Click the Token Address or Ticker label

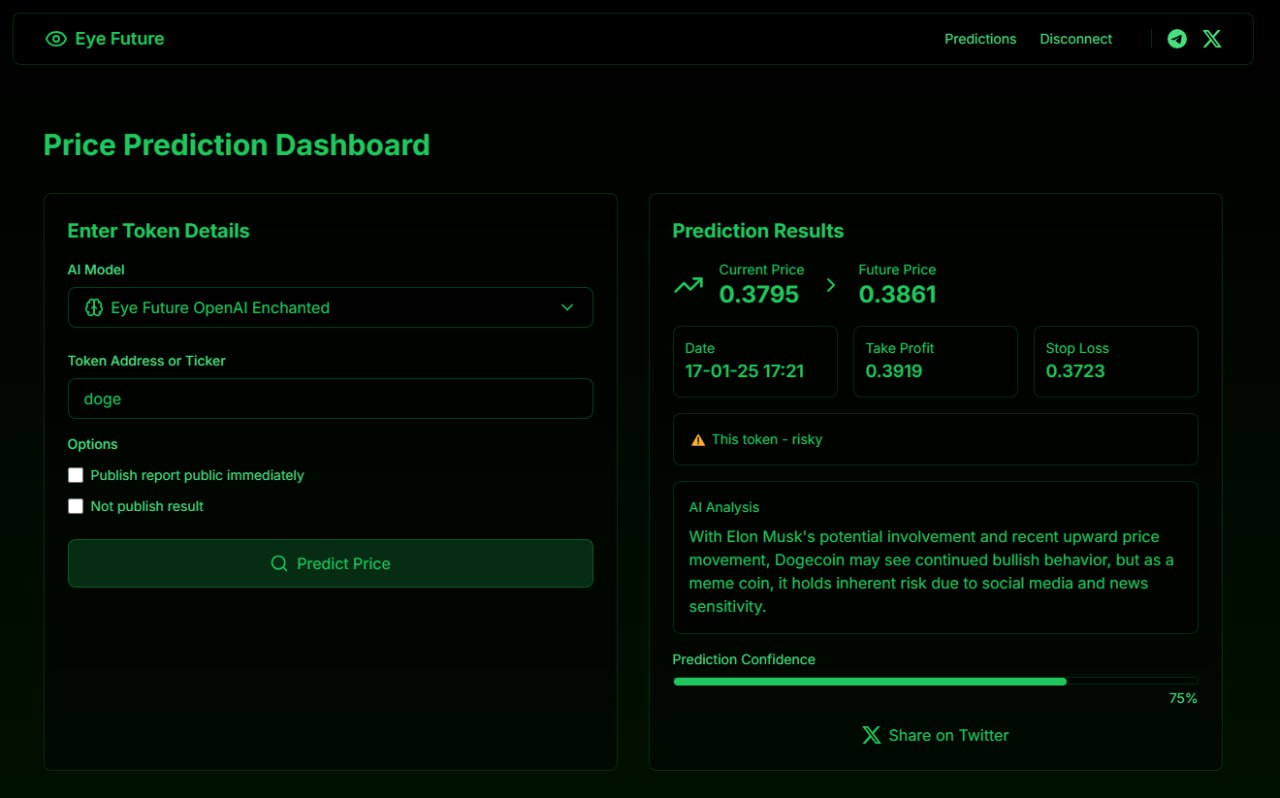(147, 361)
